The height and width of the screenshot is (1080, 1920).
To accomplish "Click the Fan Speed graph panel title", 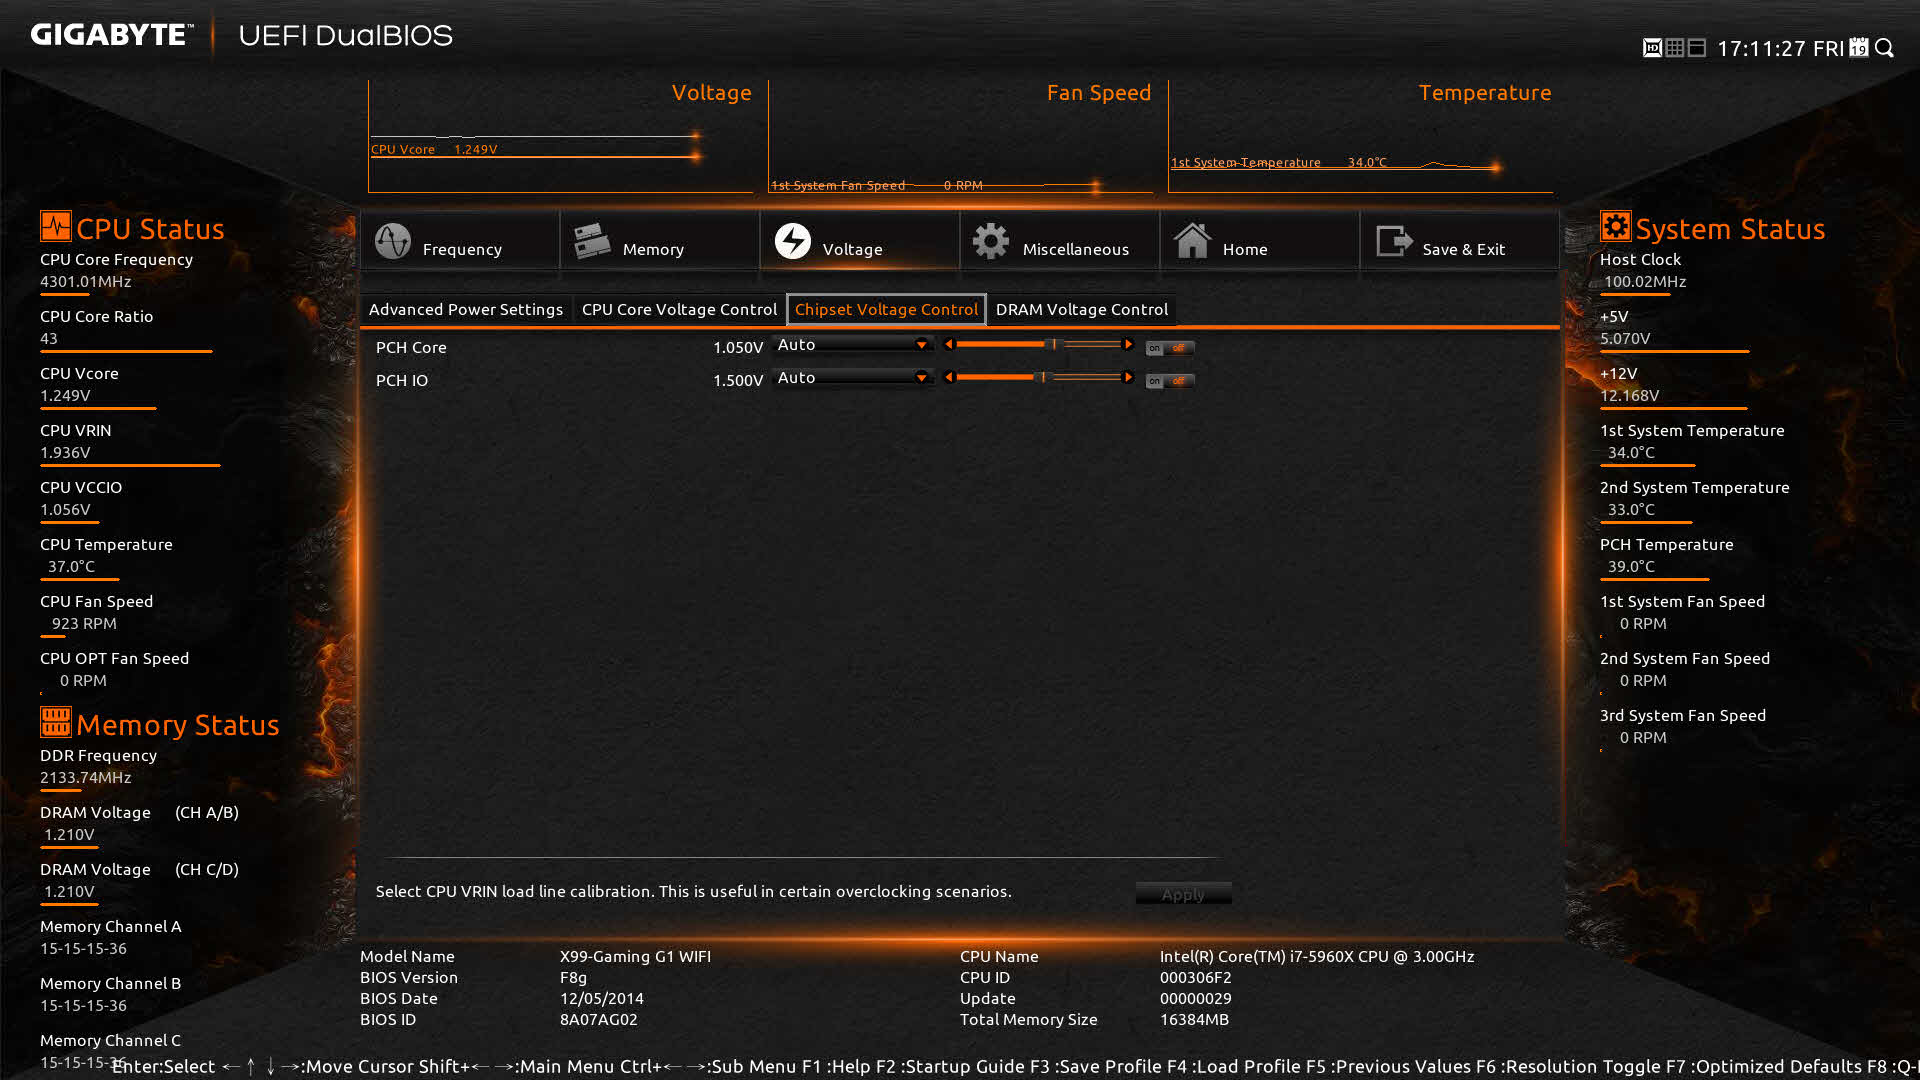I will (1099, 93).
